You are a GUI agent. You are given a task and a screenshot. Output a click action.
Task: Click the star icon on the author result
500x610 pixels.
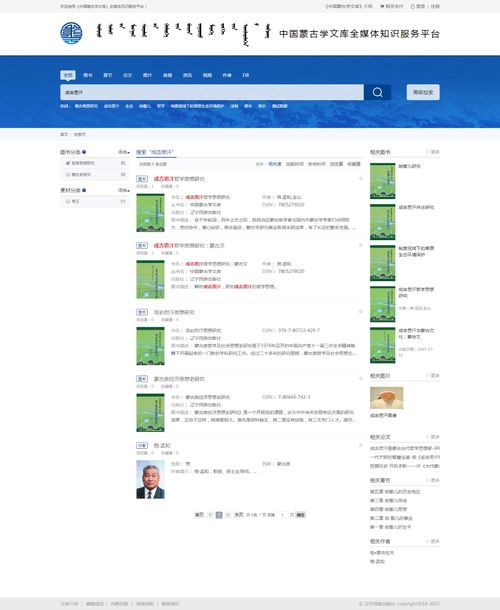(x=360, y=445)
